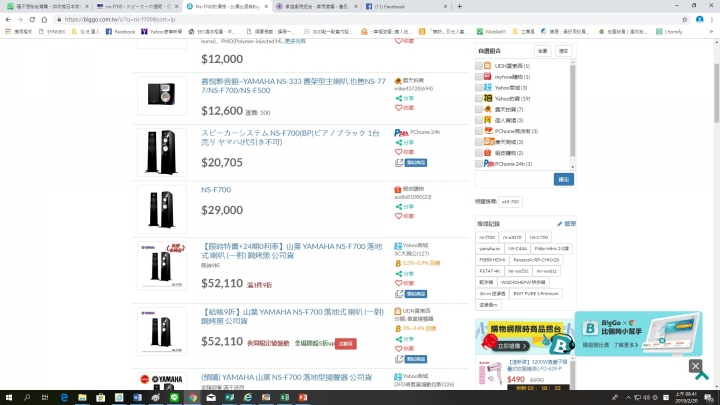Image resolution: width=720 pixels, height=405 pixels.
Task: Check the Yahoo商城 (3) filter checkbox
Action: tap(479, 88)
